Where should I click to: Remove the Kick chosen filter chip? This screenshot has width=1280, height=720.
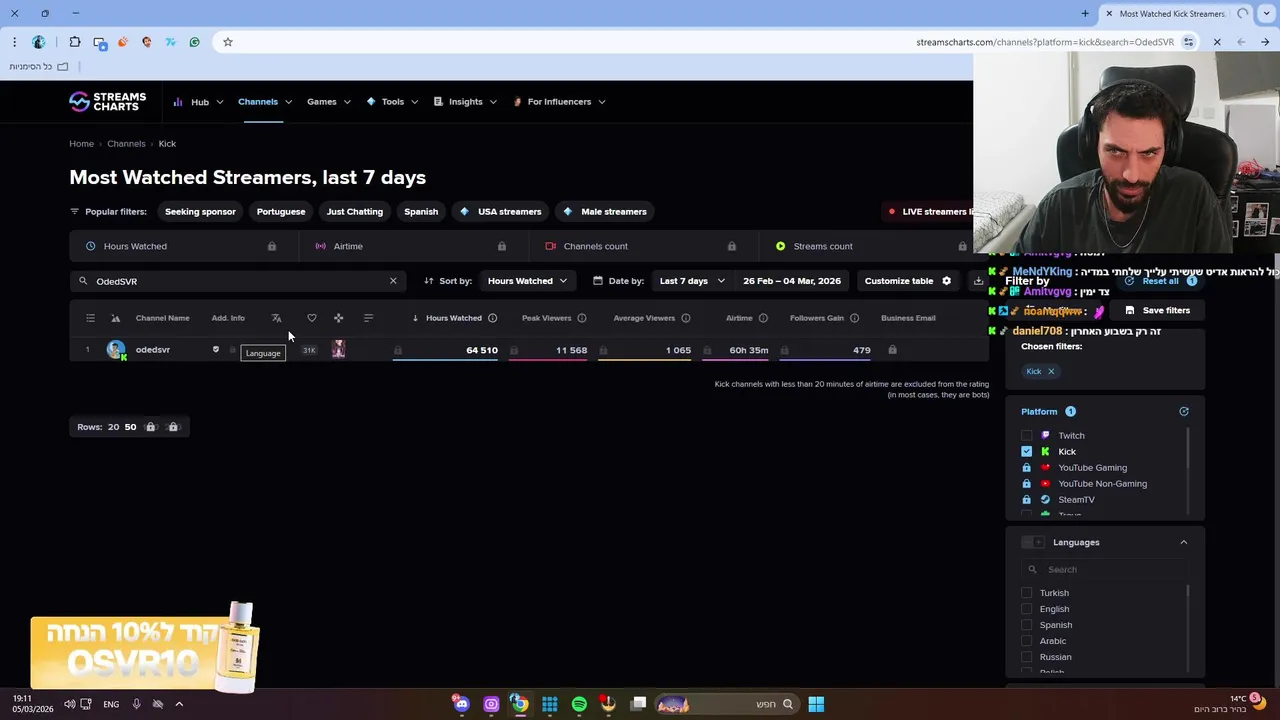(1051, 371)
